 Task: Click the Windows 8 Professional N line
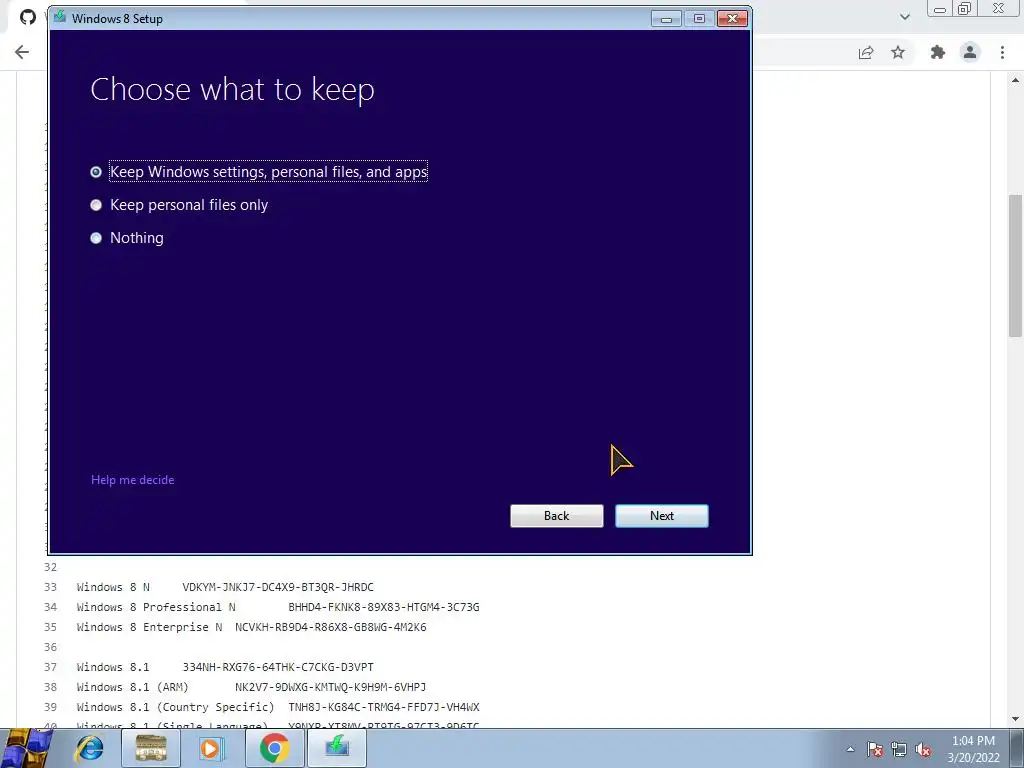coord(278,607)
